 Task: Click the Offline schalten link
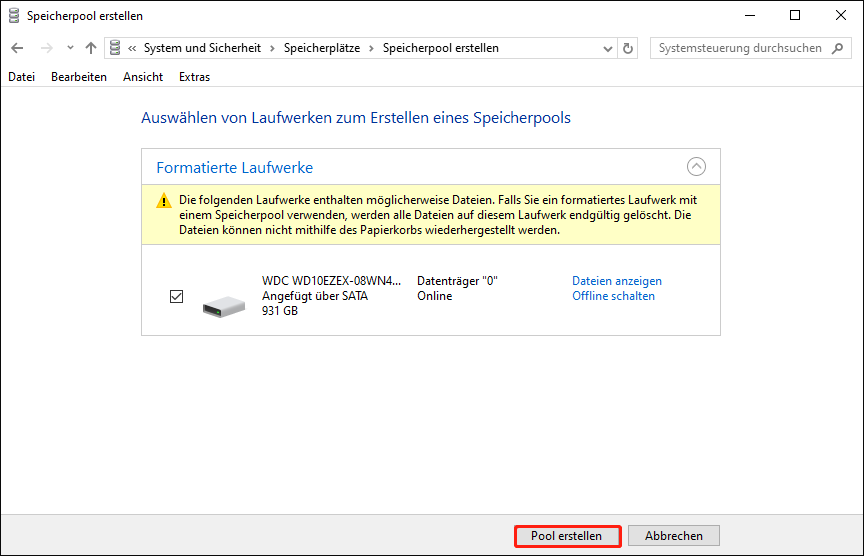pyautogui.click(x=613, y=296)
